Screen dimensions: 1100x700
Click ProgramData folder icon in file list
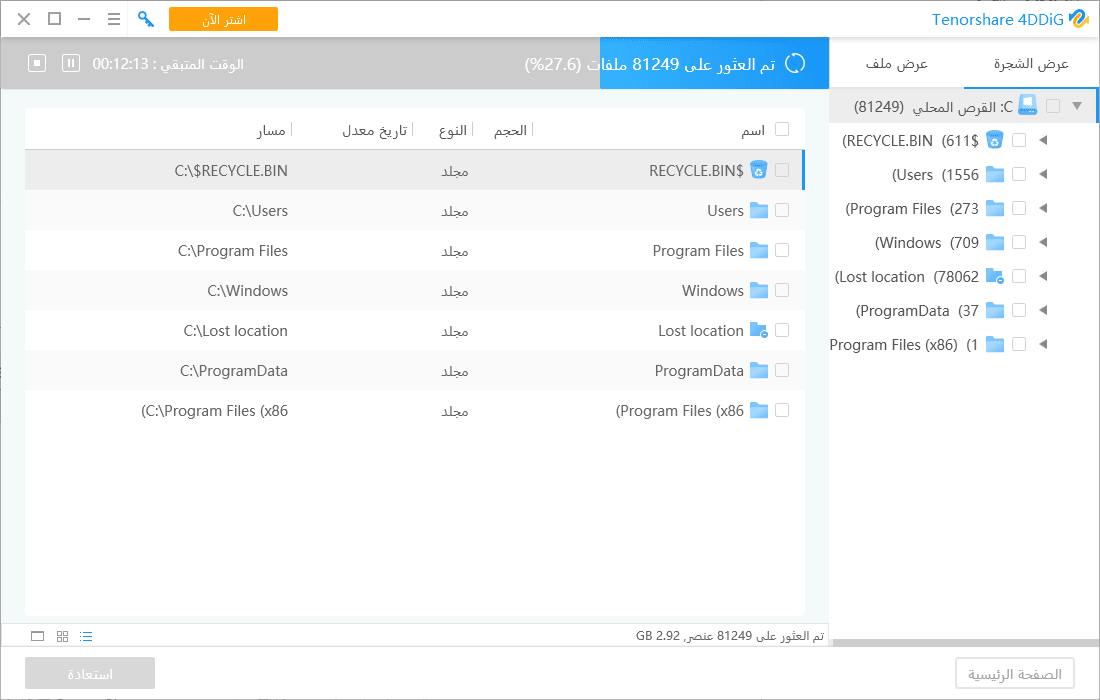click(x=759, y=370)
